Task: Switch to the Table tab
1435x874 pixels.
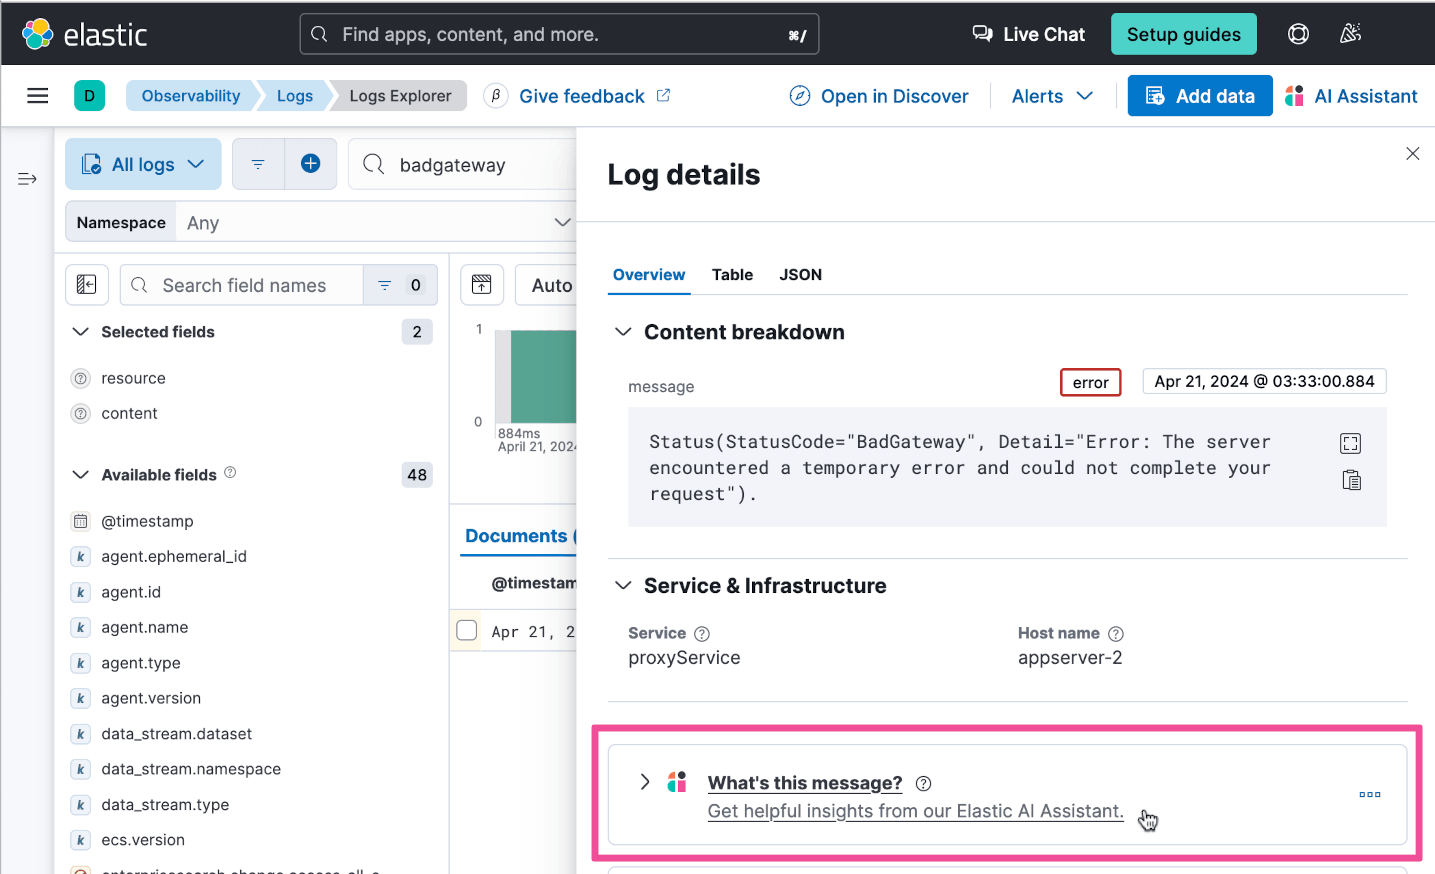Action: (732, 275)
